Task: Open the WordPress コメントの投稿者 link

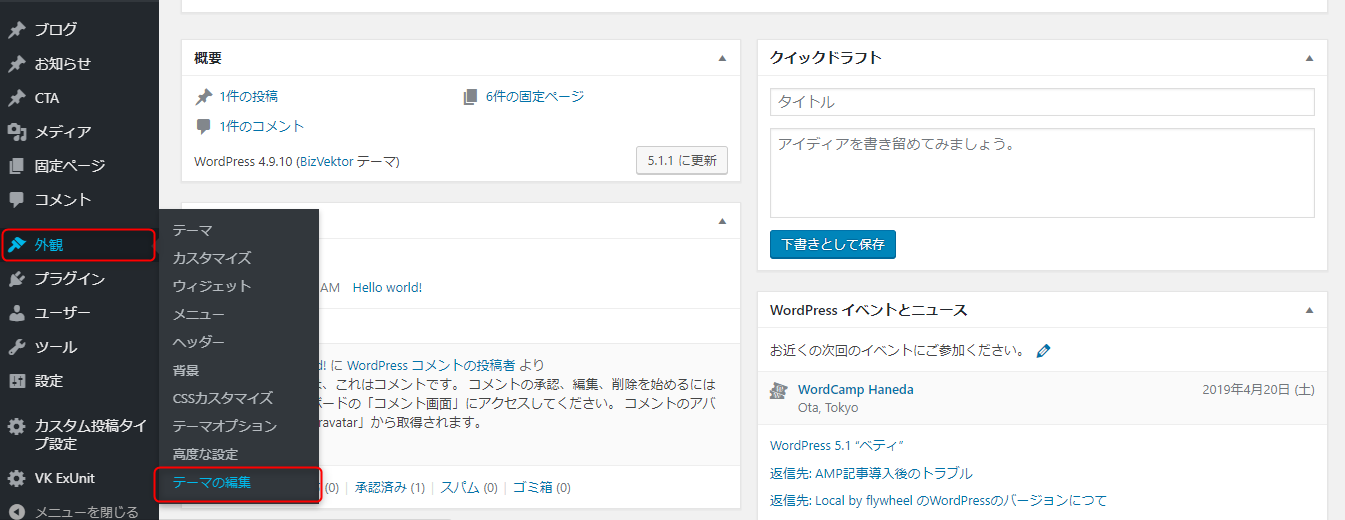Action: [431, 365]
